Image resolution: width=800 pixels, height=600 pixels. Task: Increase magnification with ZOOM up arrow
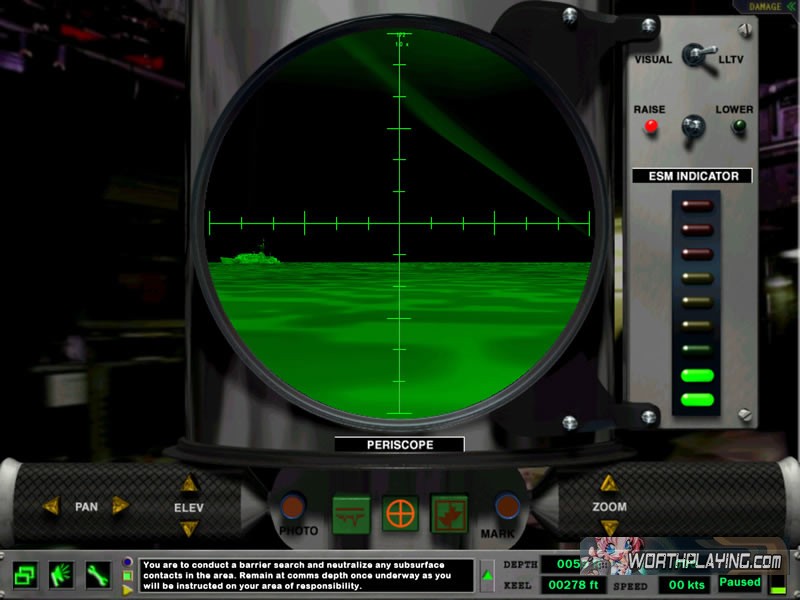pyautogui.click(x=609, y=485)
